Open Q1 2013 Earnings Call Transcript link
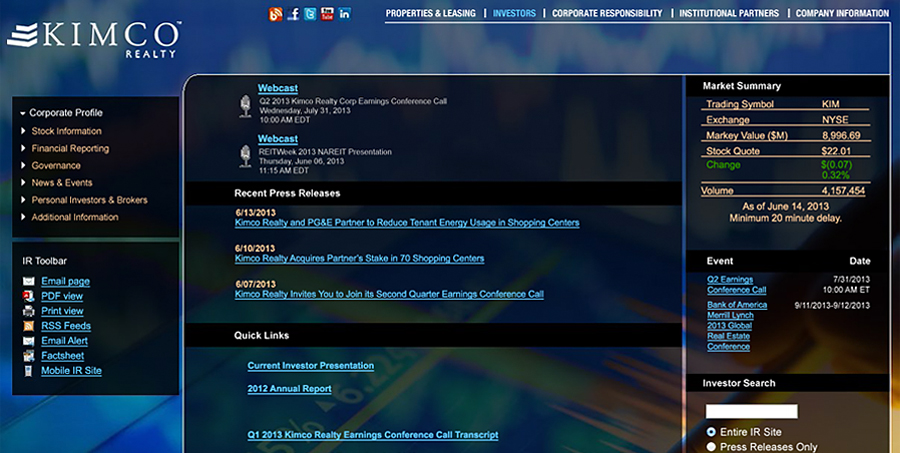The image size is (900, 453). [x=373, y=435]
